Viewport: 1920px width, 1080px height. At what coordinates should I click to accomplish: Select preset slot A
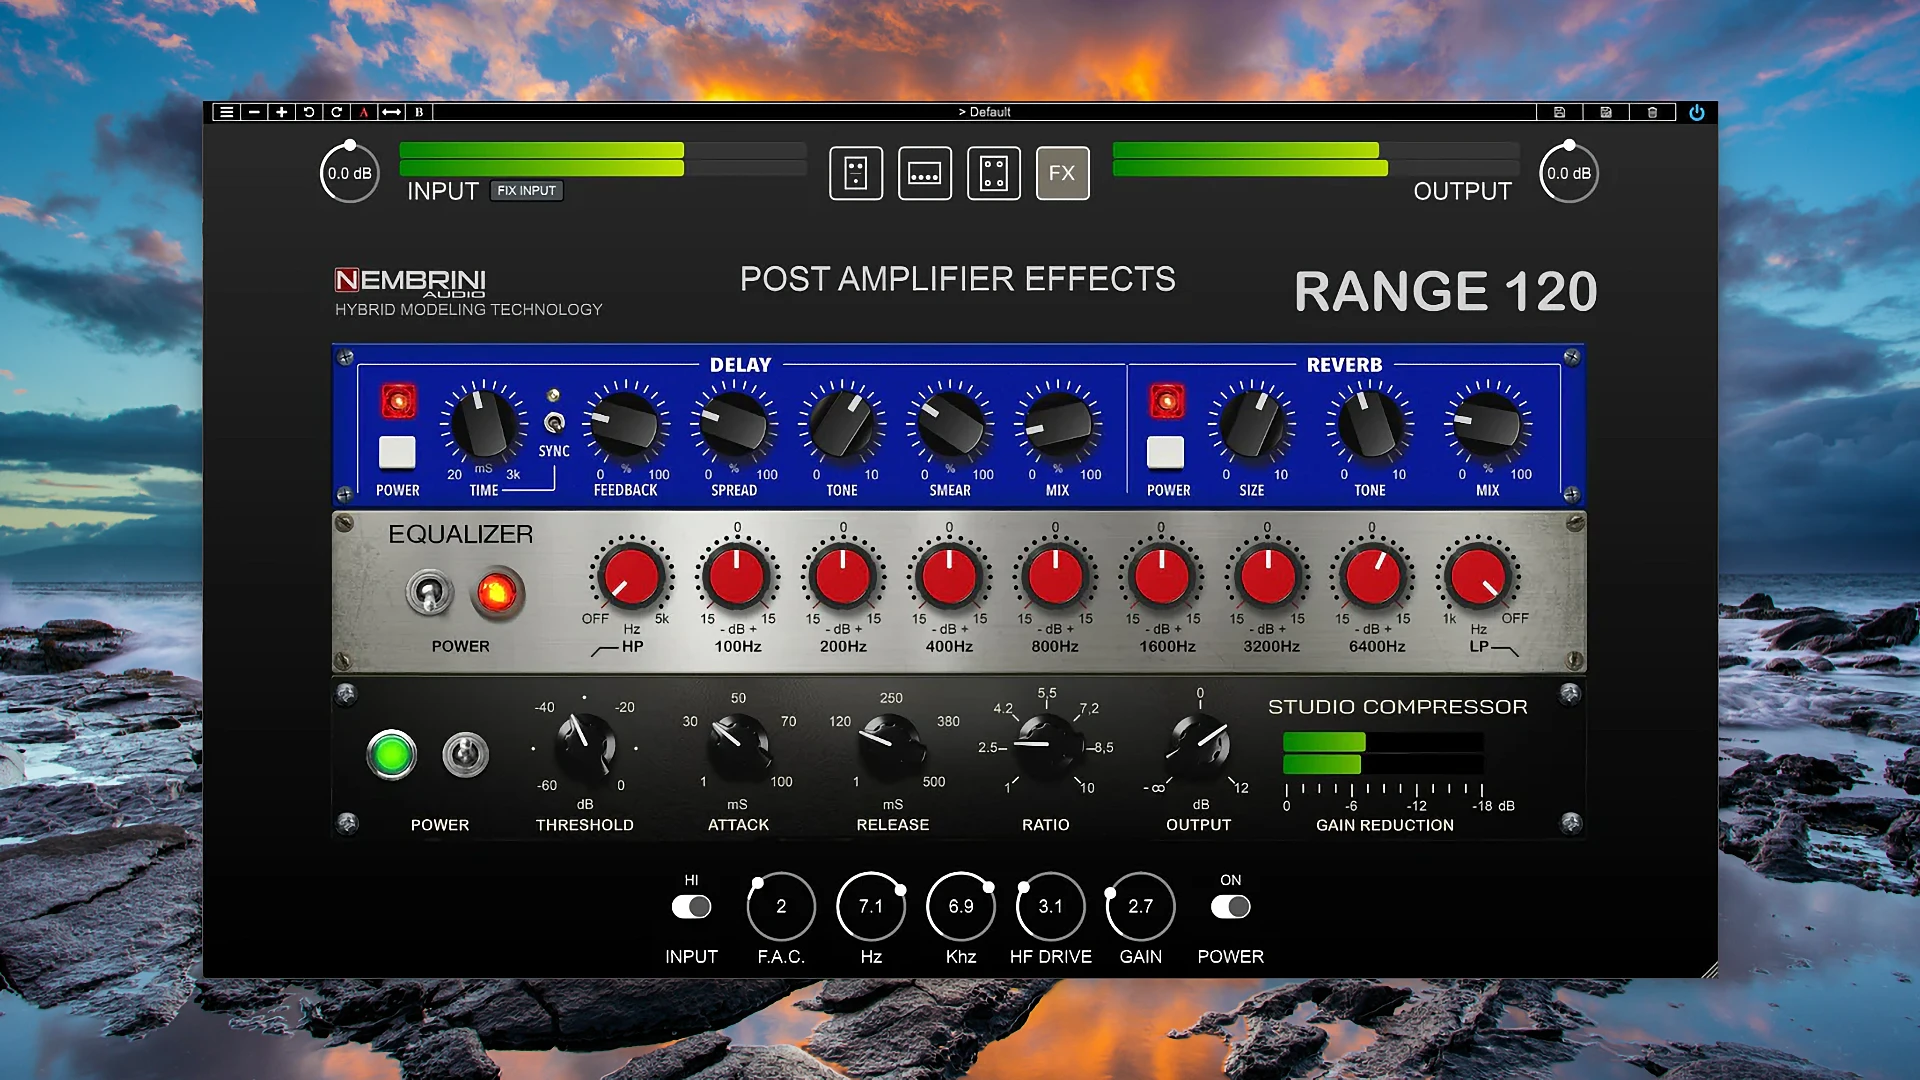[364, 112]
